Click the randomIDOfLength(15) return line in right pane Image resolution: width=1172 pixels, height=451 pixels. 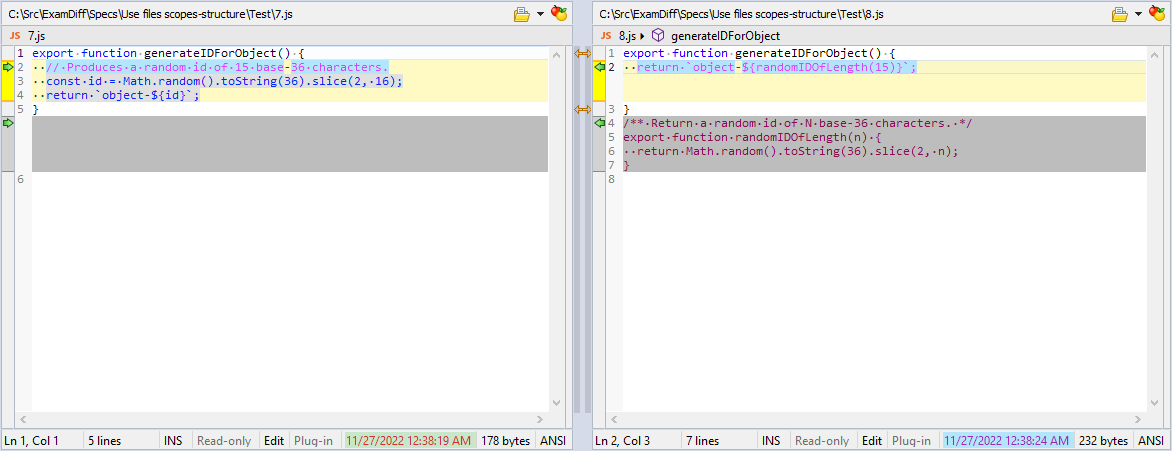tap(776, 67)
